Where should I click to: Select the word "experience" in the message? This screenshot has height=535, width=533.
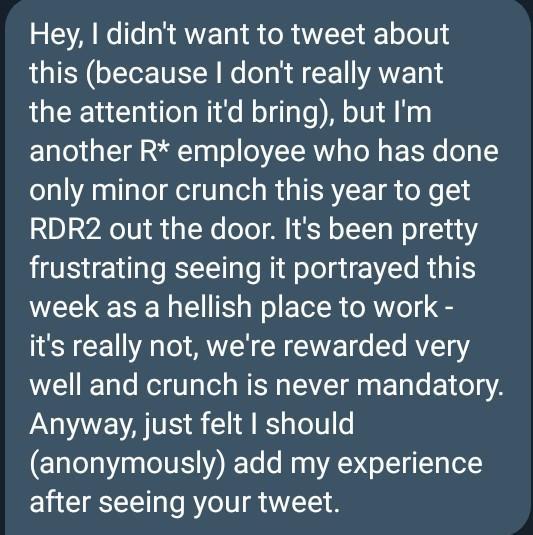tap(410, 465)
